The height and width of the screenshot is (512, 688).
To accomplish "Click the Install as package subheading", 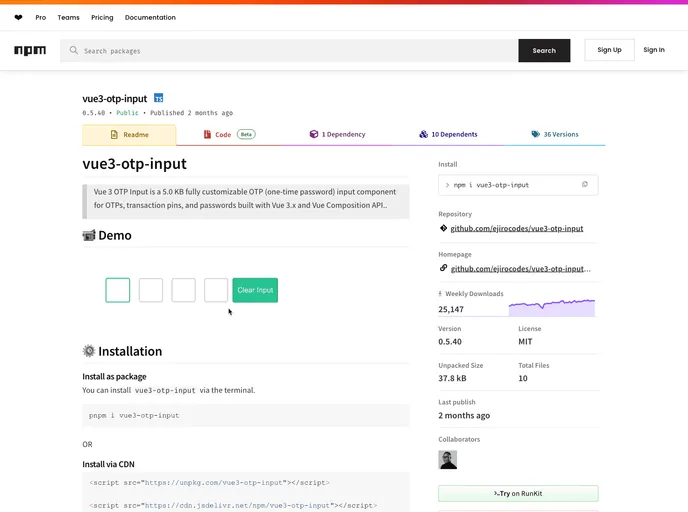I will click(115, 376).
